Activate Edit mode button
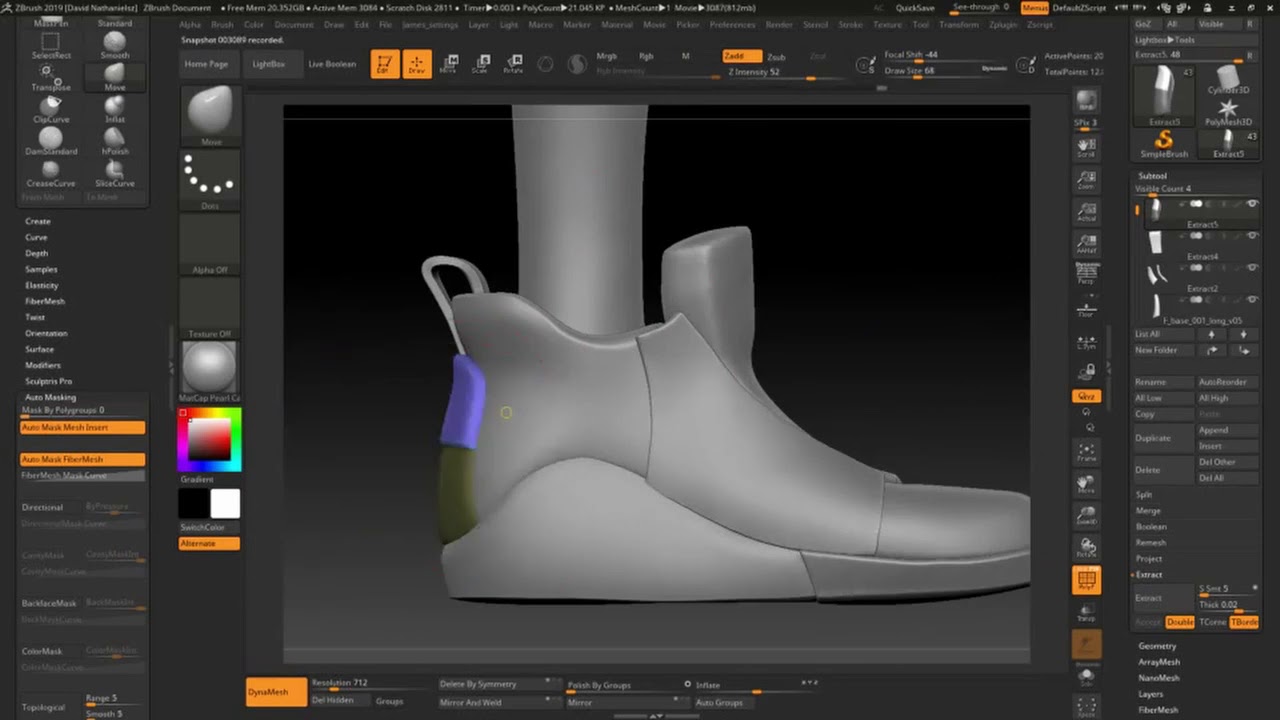1280x720 pixels. (385, 64)
